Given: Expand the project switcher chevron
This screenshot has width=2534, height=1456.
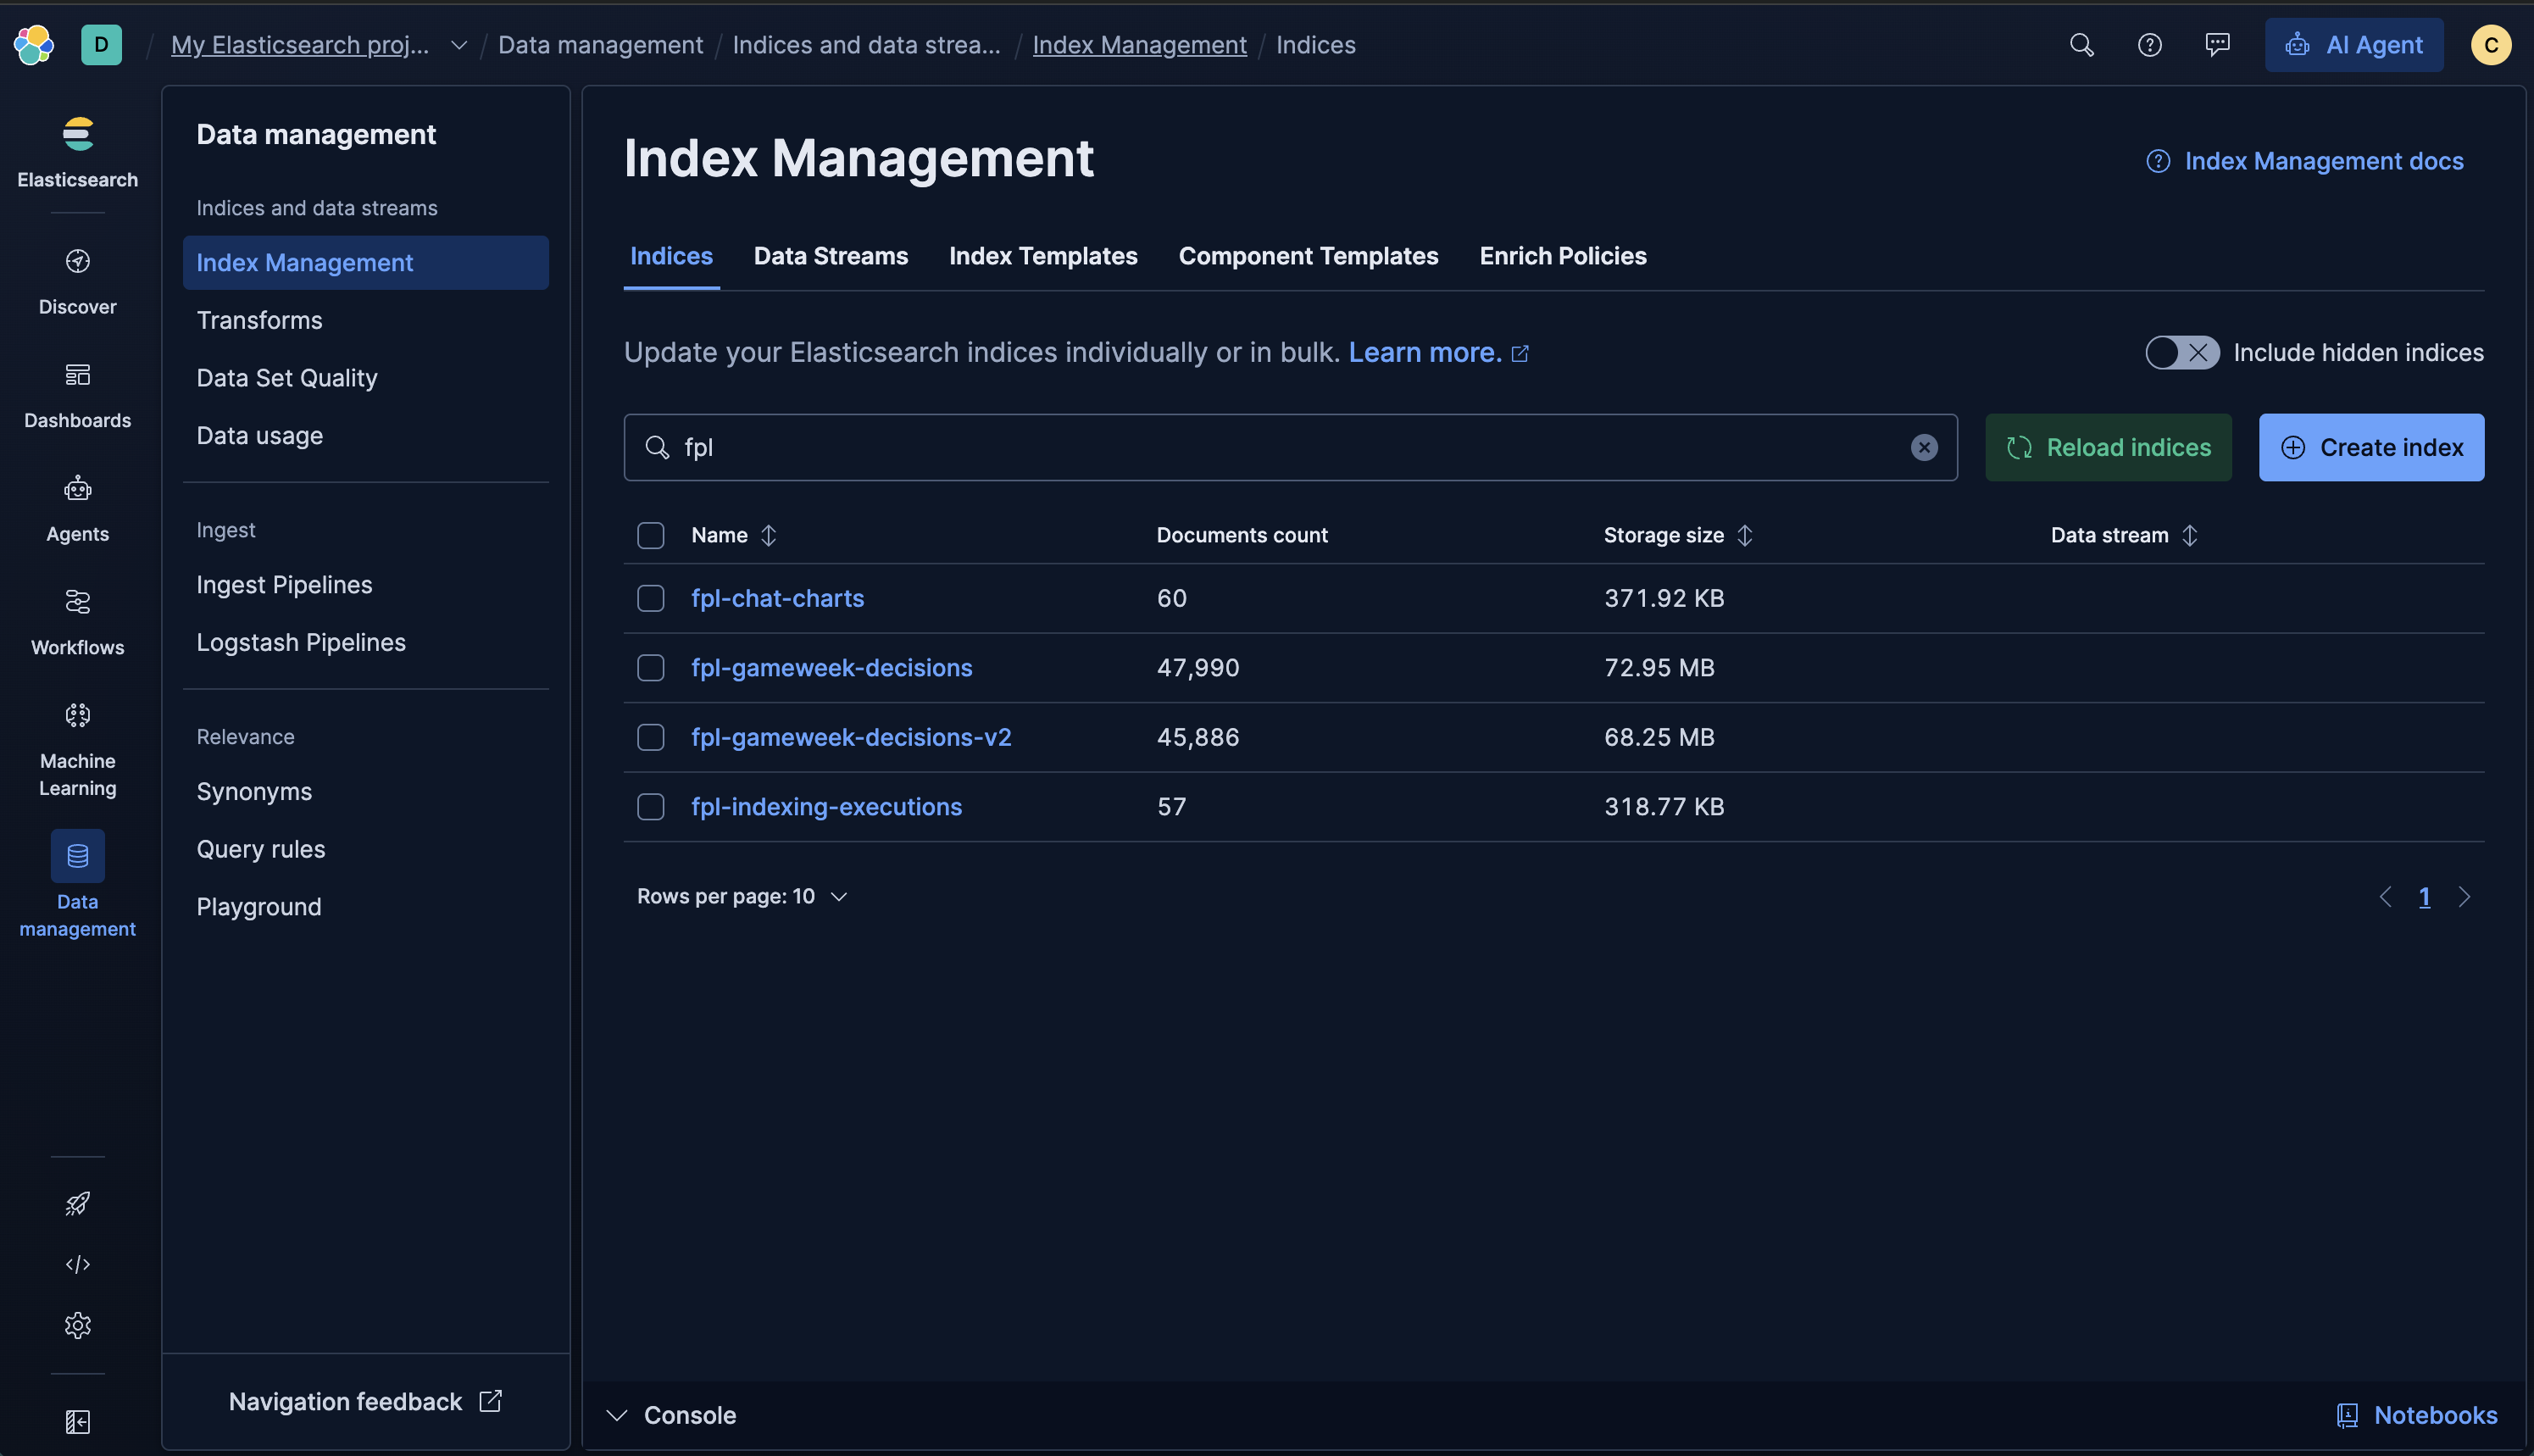Looking at the screenshot, I should [x=458, y=45].
